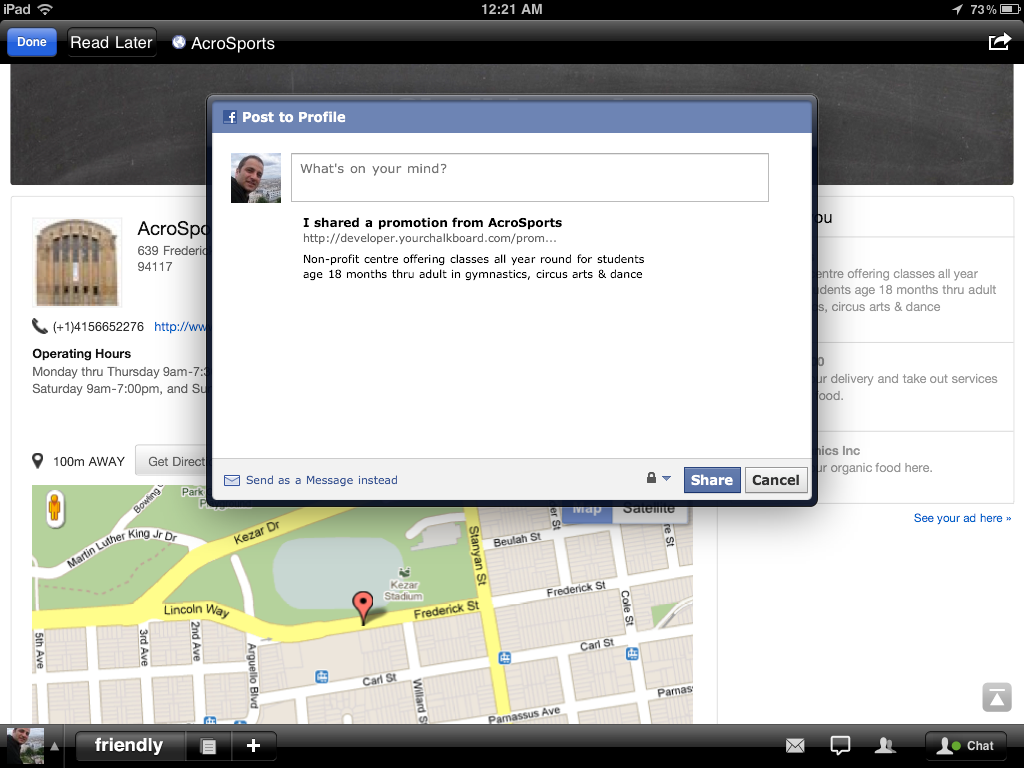The width and height of the screenshot is (1024, 768).
Task: Tap the location services arrow in status bar
Action: click(x=957, y=9)
